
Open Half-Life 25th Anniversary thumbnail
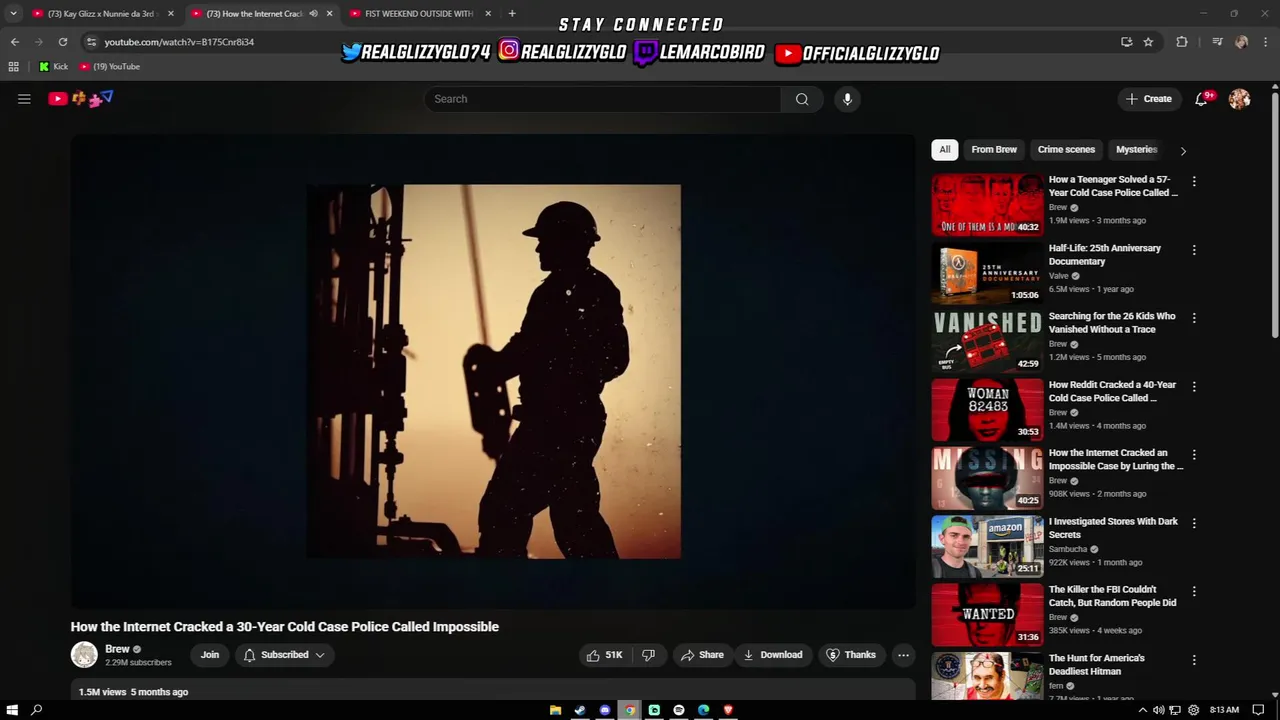pyautogui.click(x=987, y=273)
